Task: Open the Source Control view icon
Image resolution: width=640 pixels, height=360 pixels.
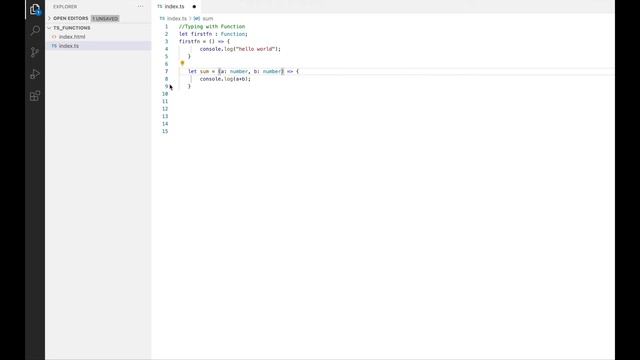Action: tap(35, 52)
